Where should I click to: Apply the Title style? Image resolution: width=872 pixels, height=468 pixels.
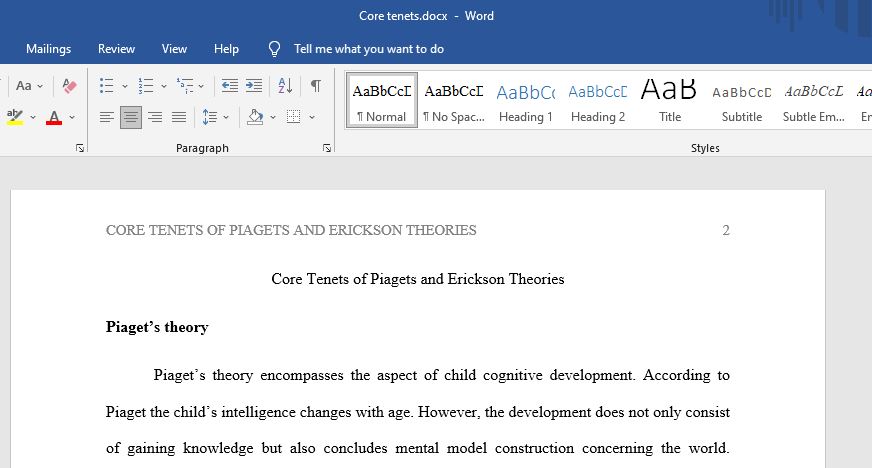click(x=670, y=101)
